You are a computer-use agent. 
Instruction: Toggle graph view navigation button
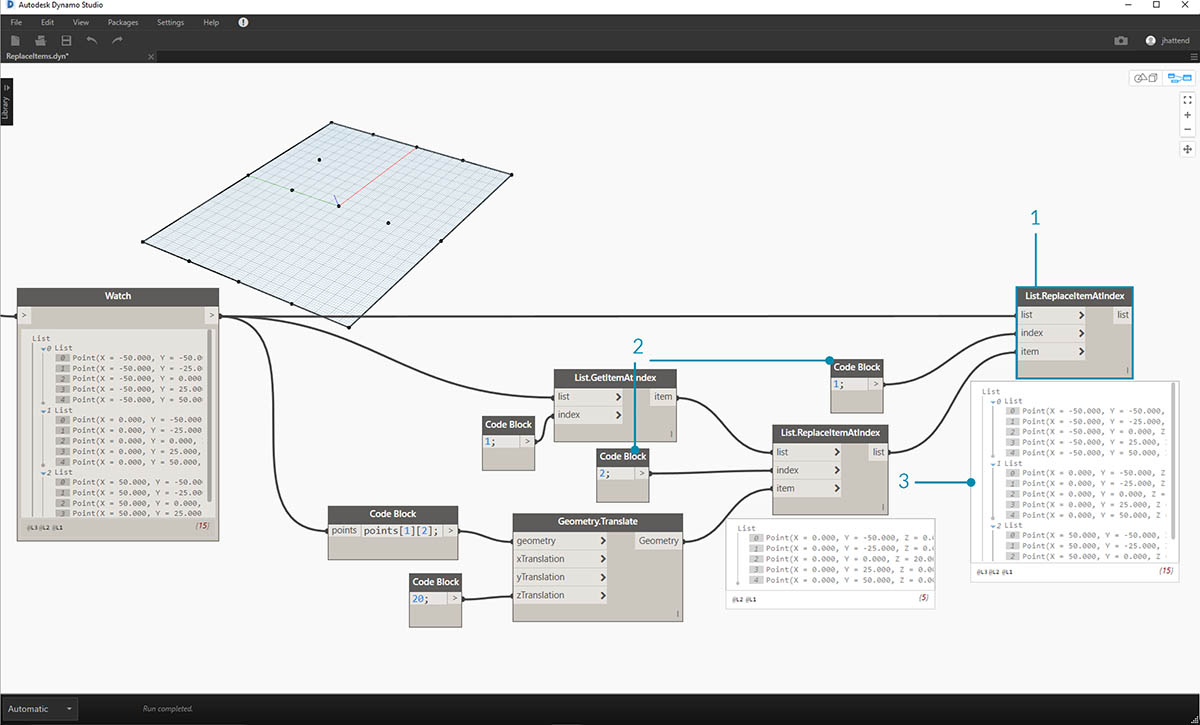[x=1180, y=78]
